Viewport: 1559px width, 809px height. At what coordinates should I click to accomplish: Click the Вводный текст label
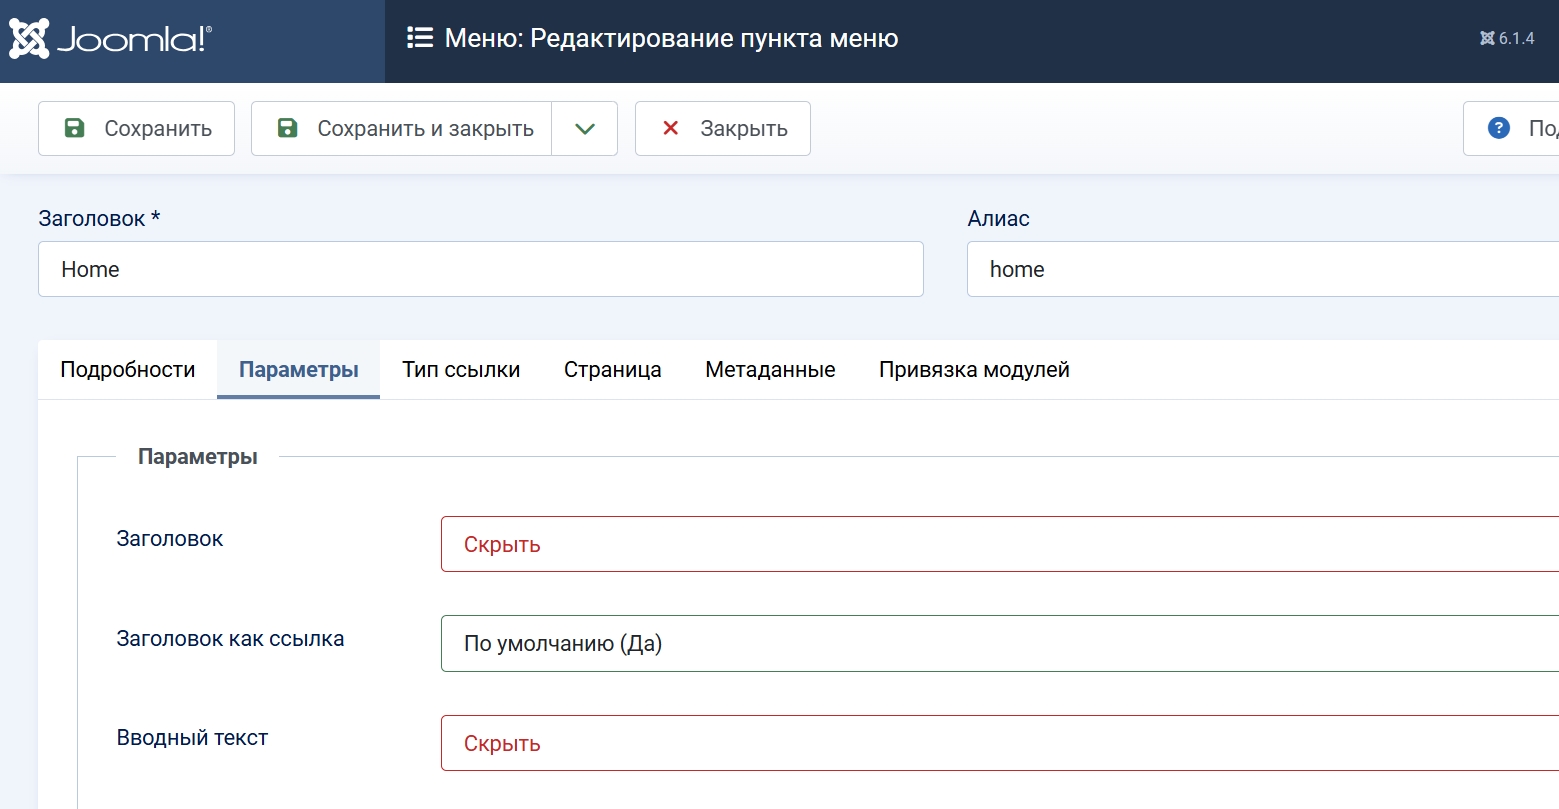coord(192,738)
